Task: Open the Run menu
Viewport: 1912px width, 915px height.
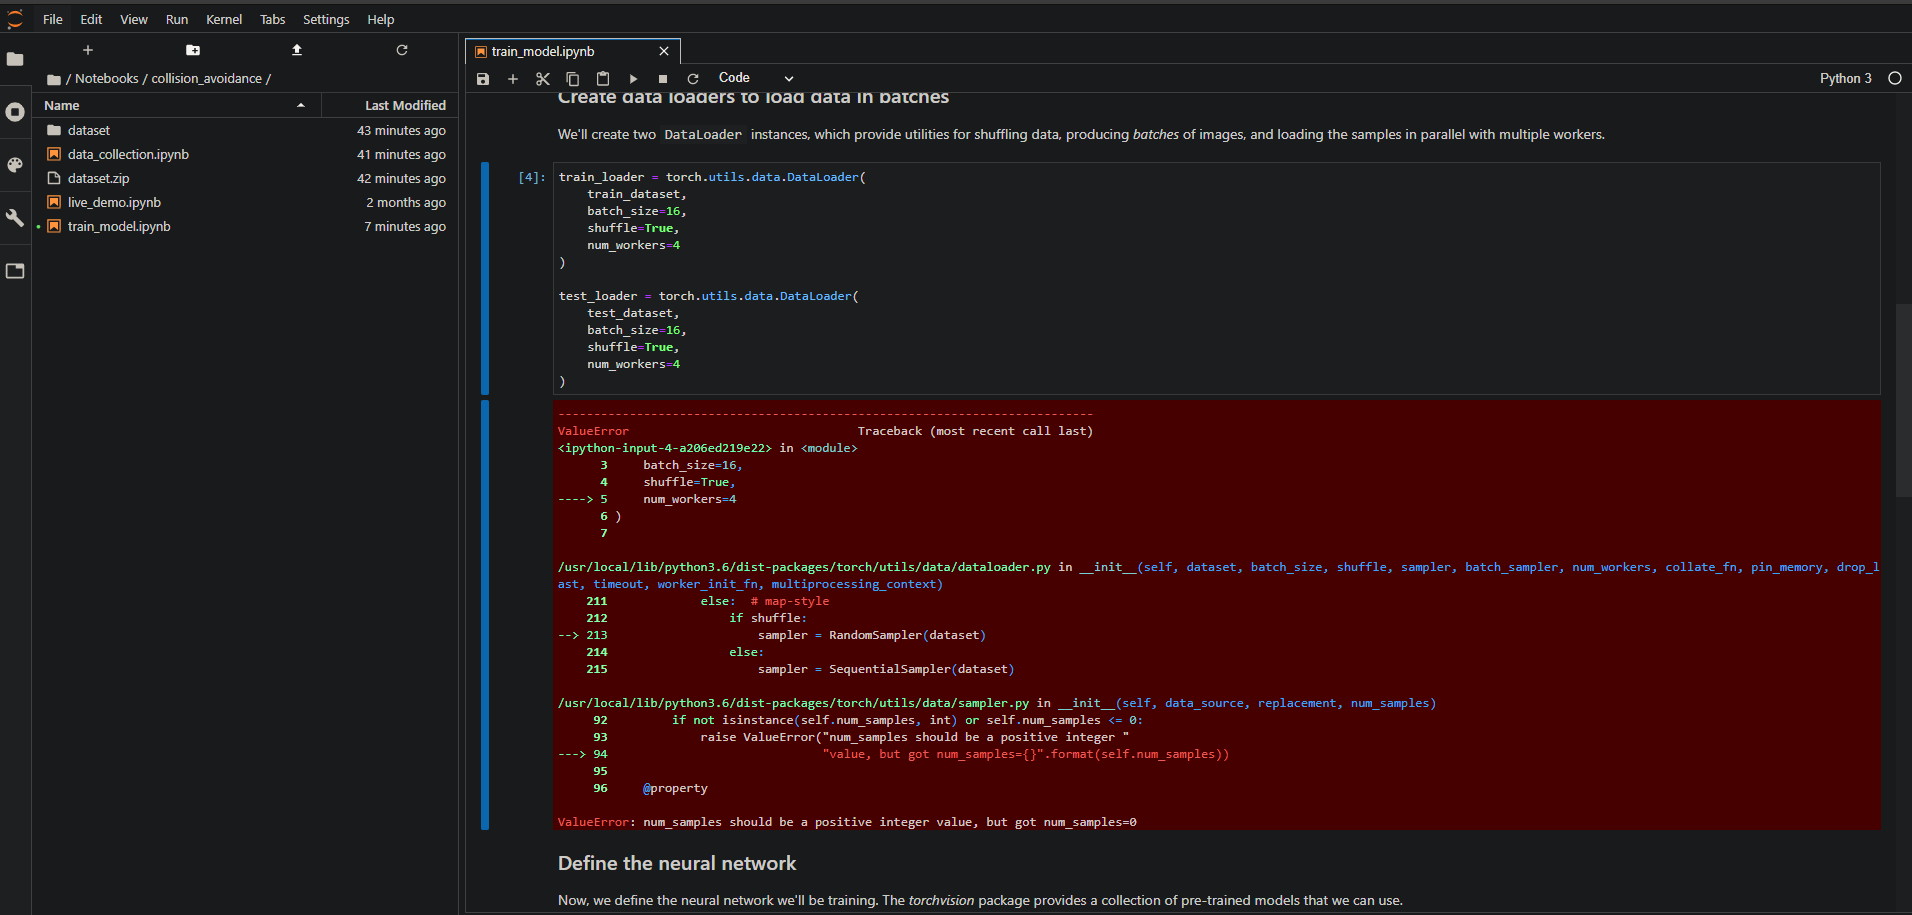Action: [x=177, y=19]
